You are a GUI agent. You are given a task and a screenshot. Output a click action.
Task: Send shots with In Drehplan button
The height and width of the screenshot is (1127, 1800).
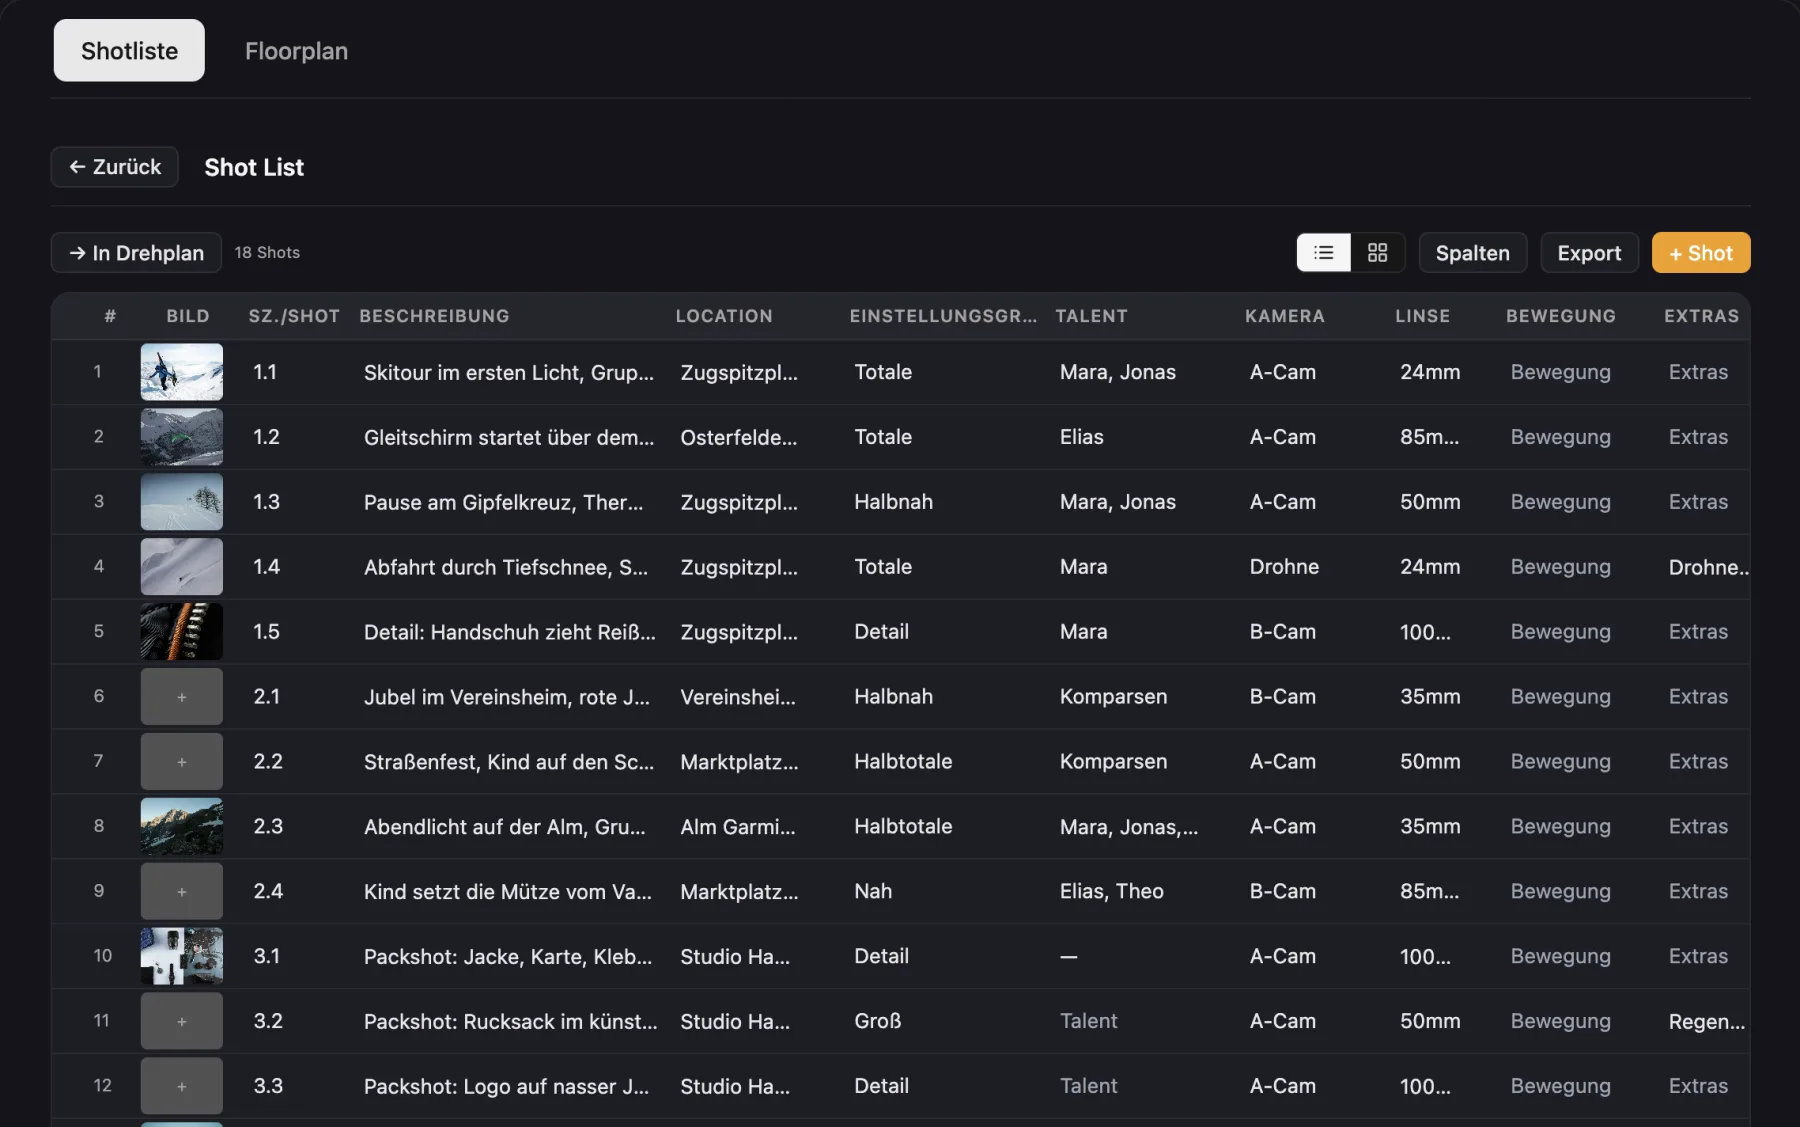coord(136,253)
